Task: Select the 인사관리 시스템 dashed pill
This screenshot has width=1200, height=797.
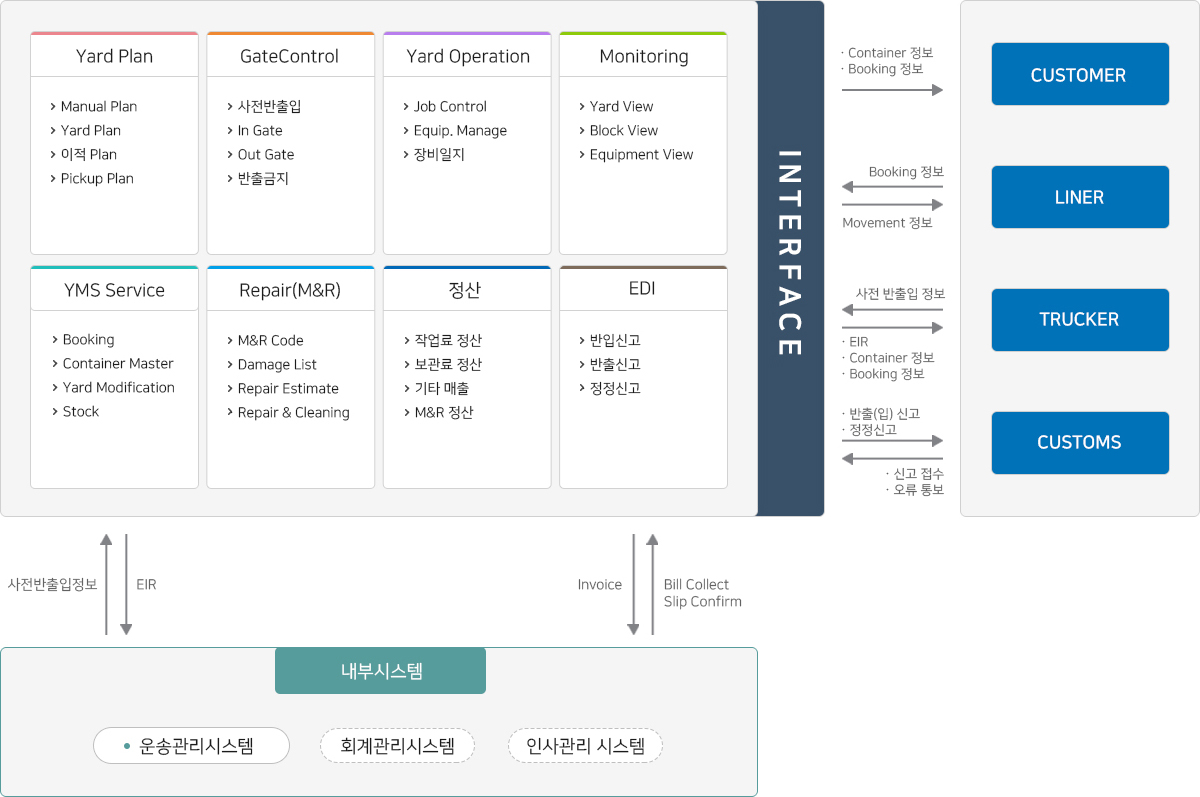Action: point(585,745)
